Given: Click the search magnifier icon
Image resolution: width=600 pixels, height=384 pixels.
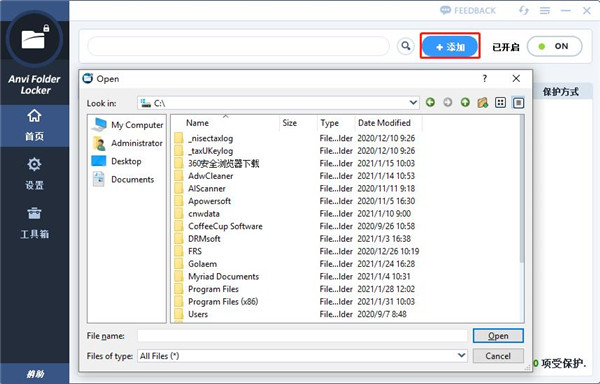Looking at the screenshot, I should coord(406,46).
